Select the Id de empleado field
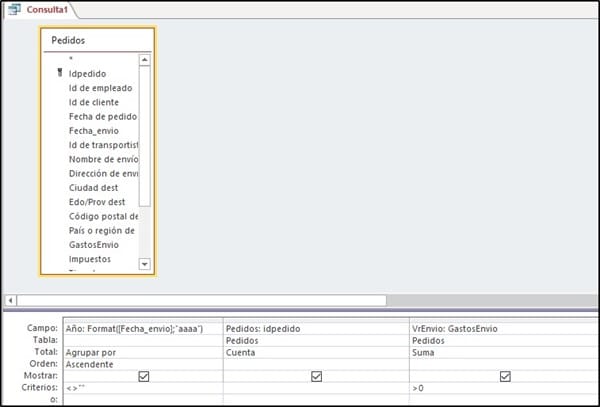The image size is (600, 407). (100, 88)
